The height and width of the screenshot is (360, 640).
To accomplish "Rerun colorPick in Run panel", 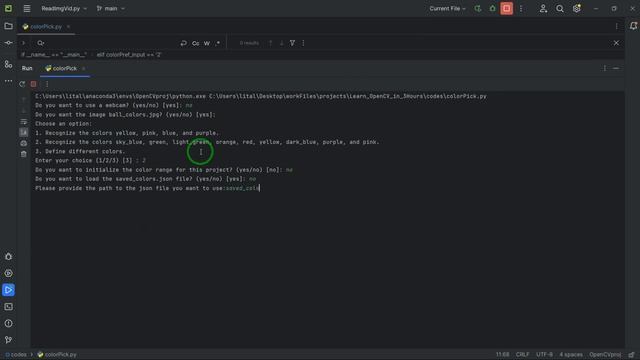I will pos(22,84).
